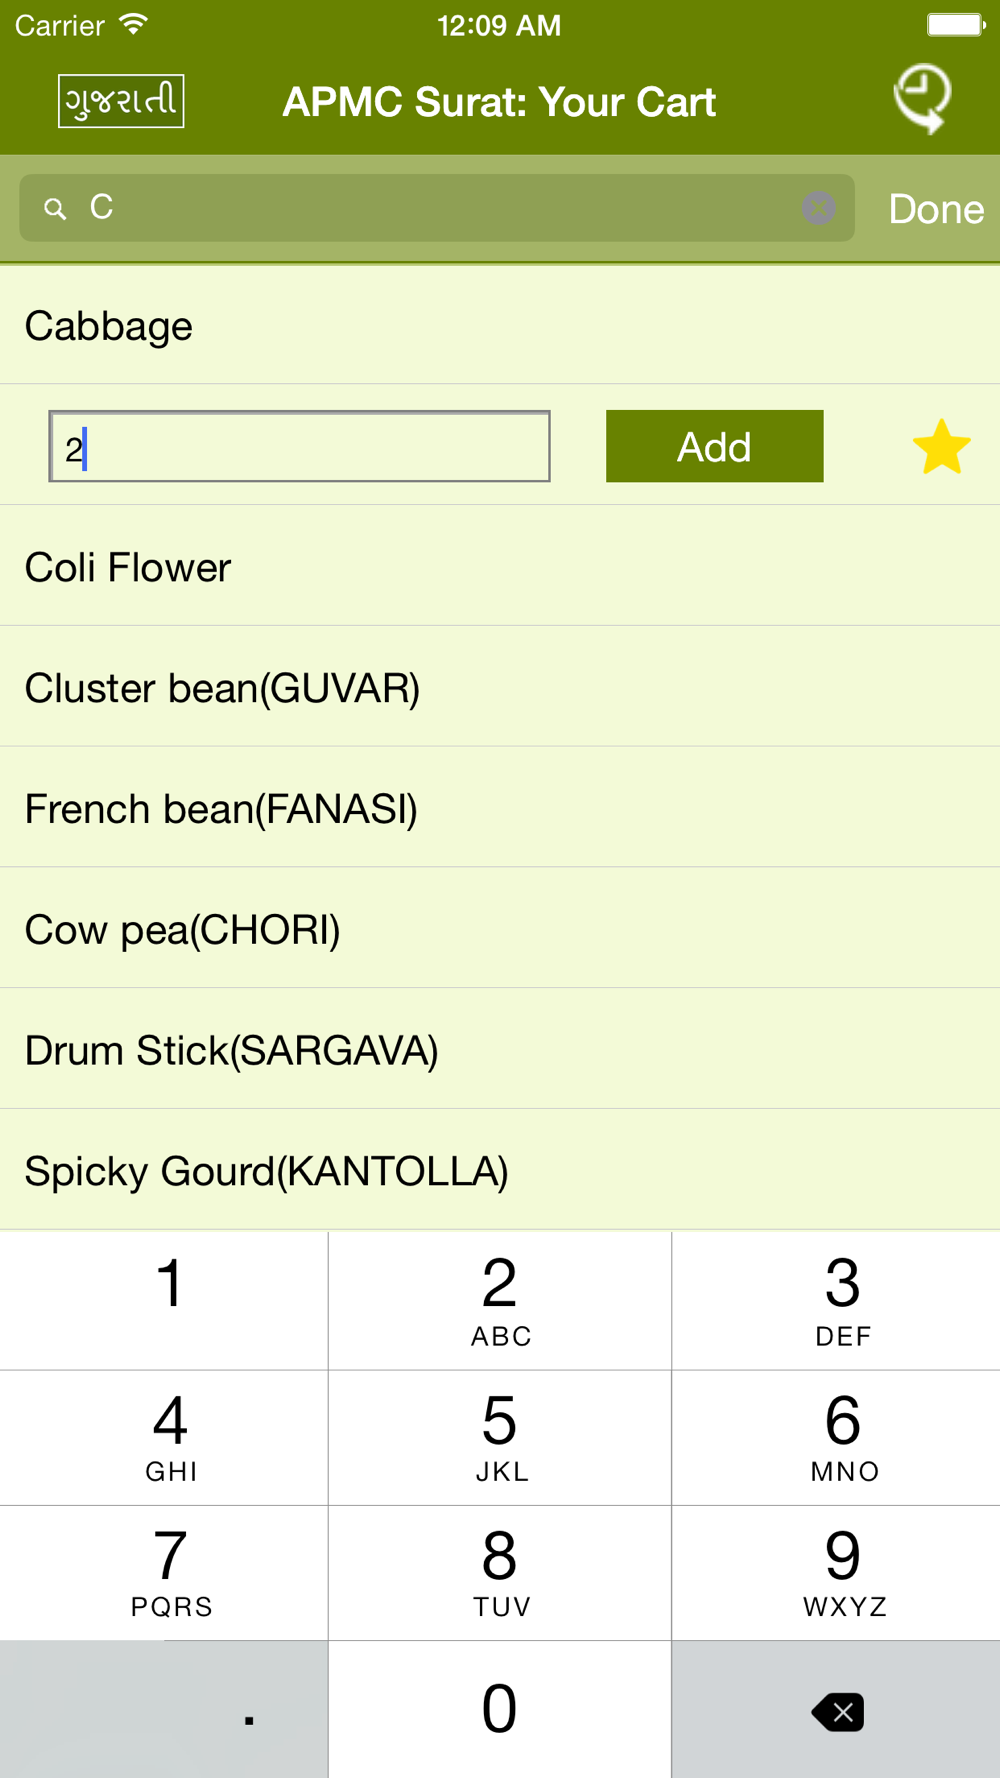Viewport: 1000px width, 1778px height.
Task: Tap the 0 key on the keypad
Action: pyautogui.click(x=500, y=1711)
